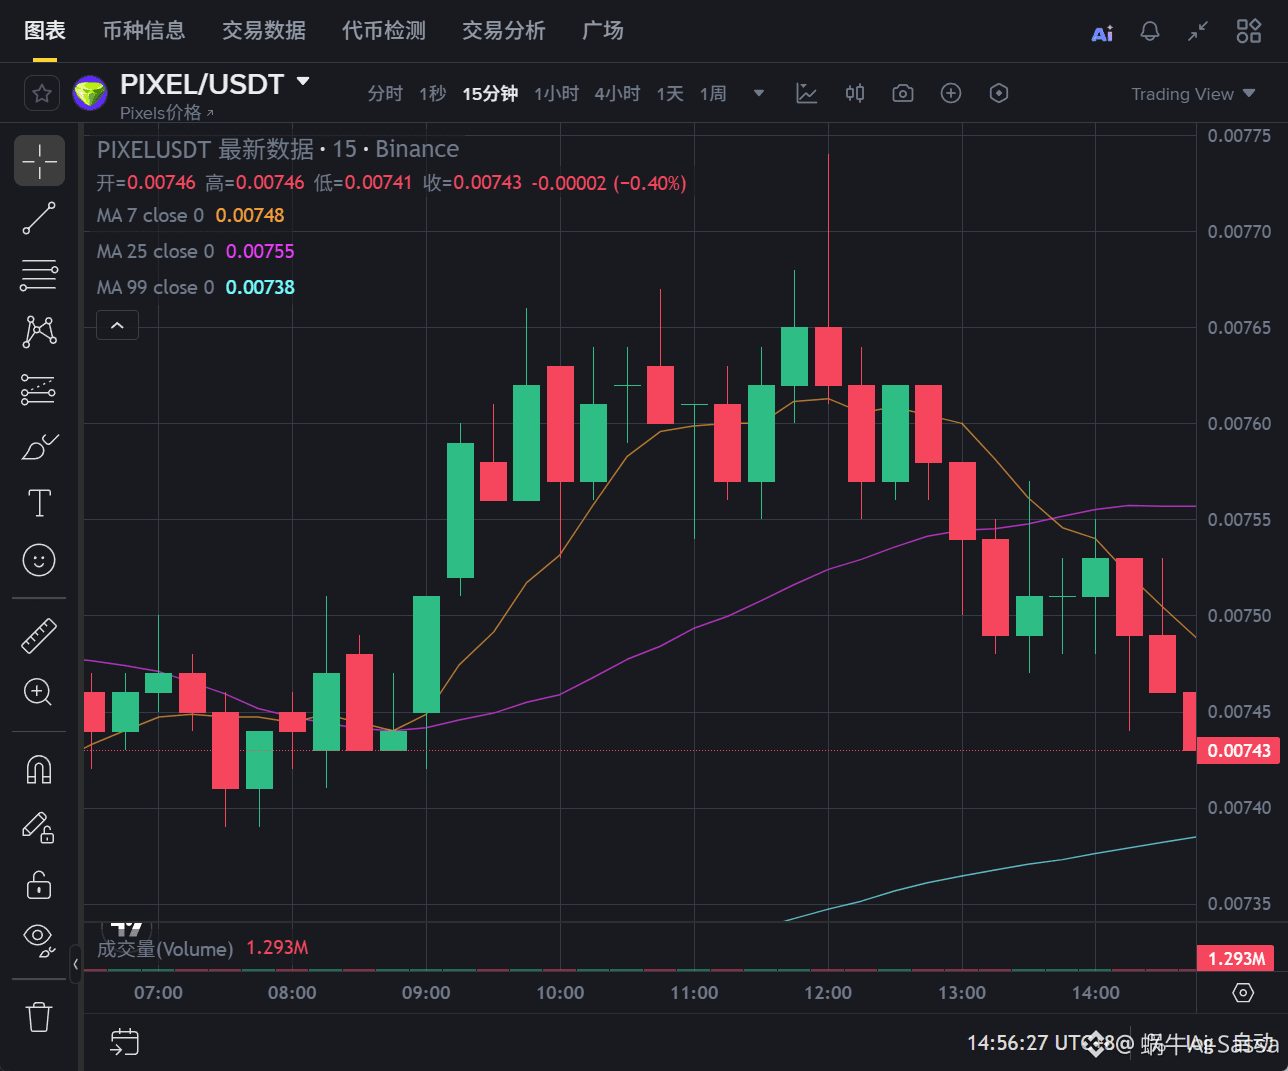1288x1071 pixels.
Task: Expand the left drawing toolbar handle
Action: tap(76, 965)
